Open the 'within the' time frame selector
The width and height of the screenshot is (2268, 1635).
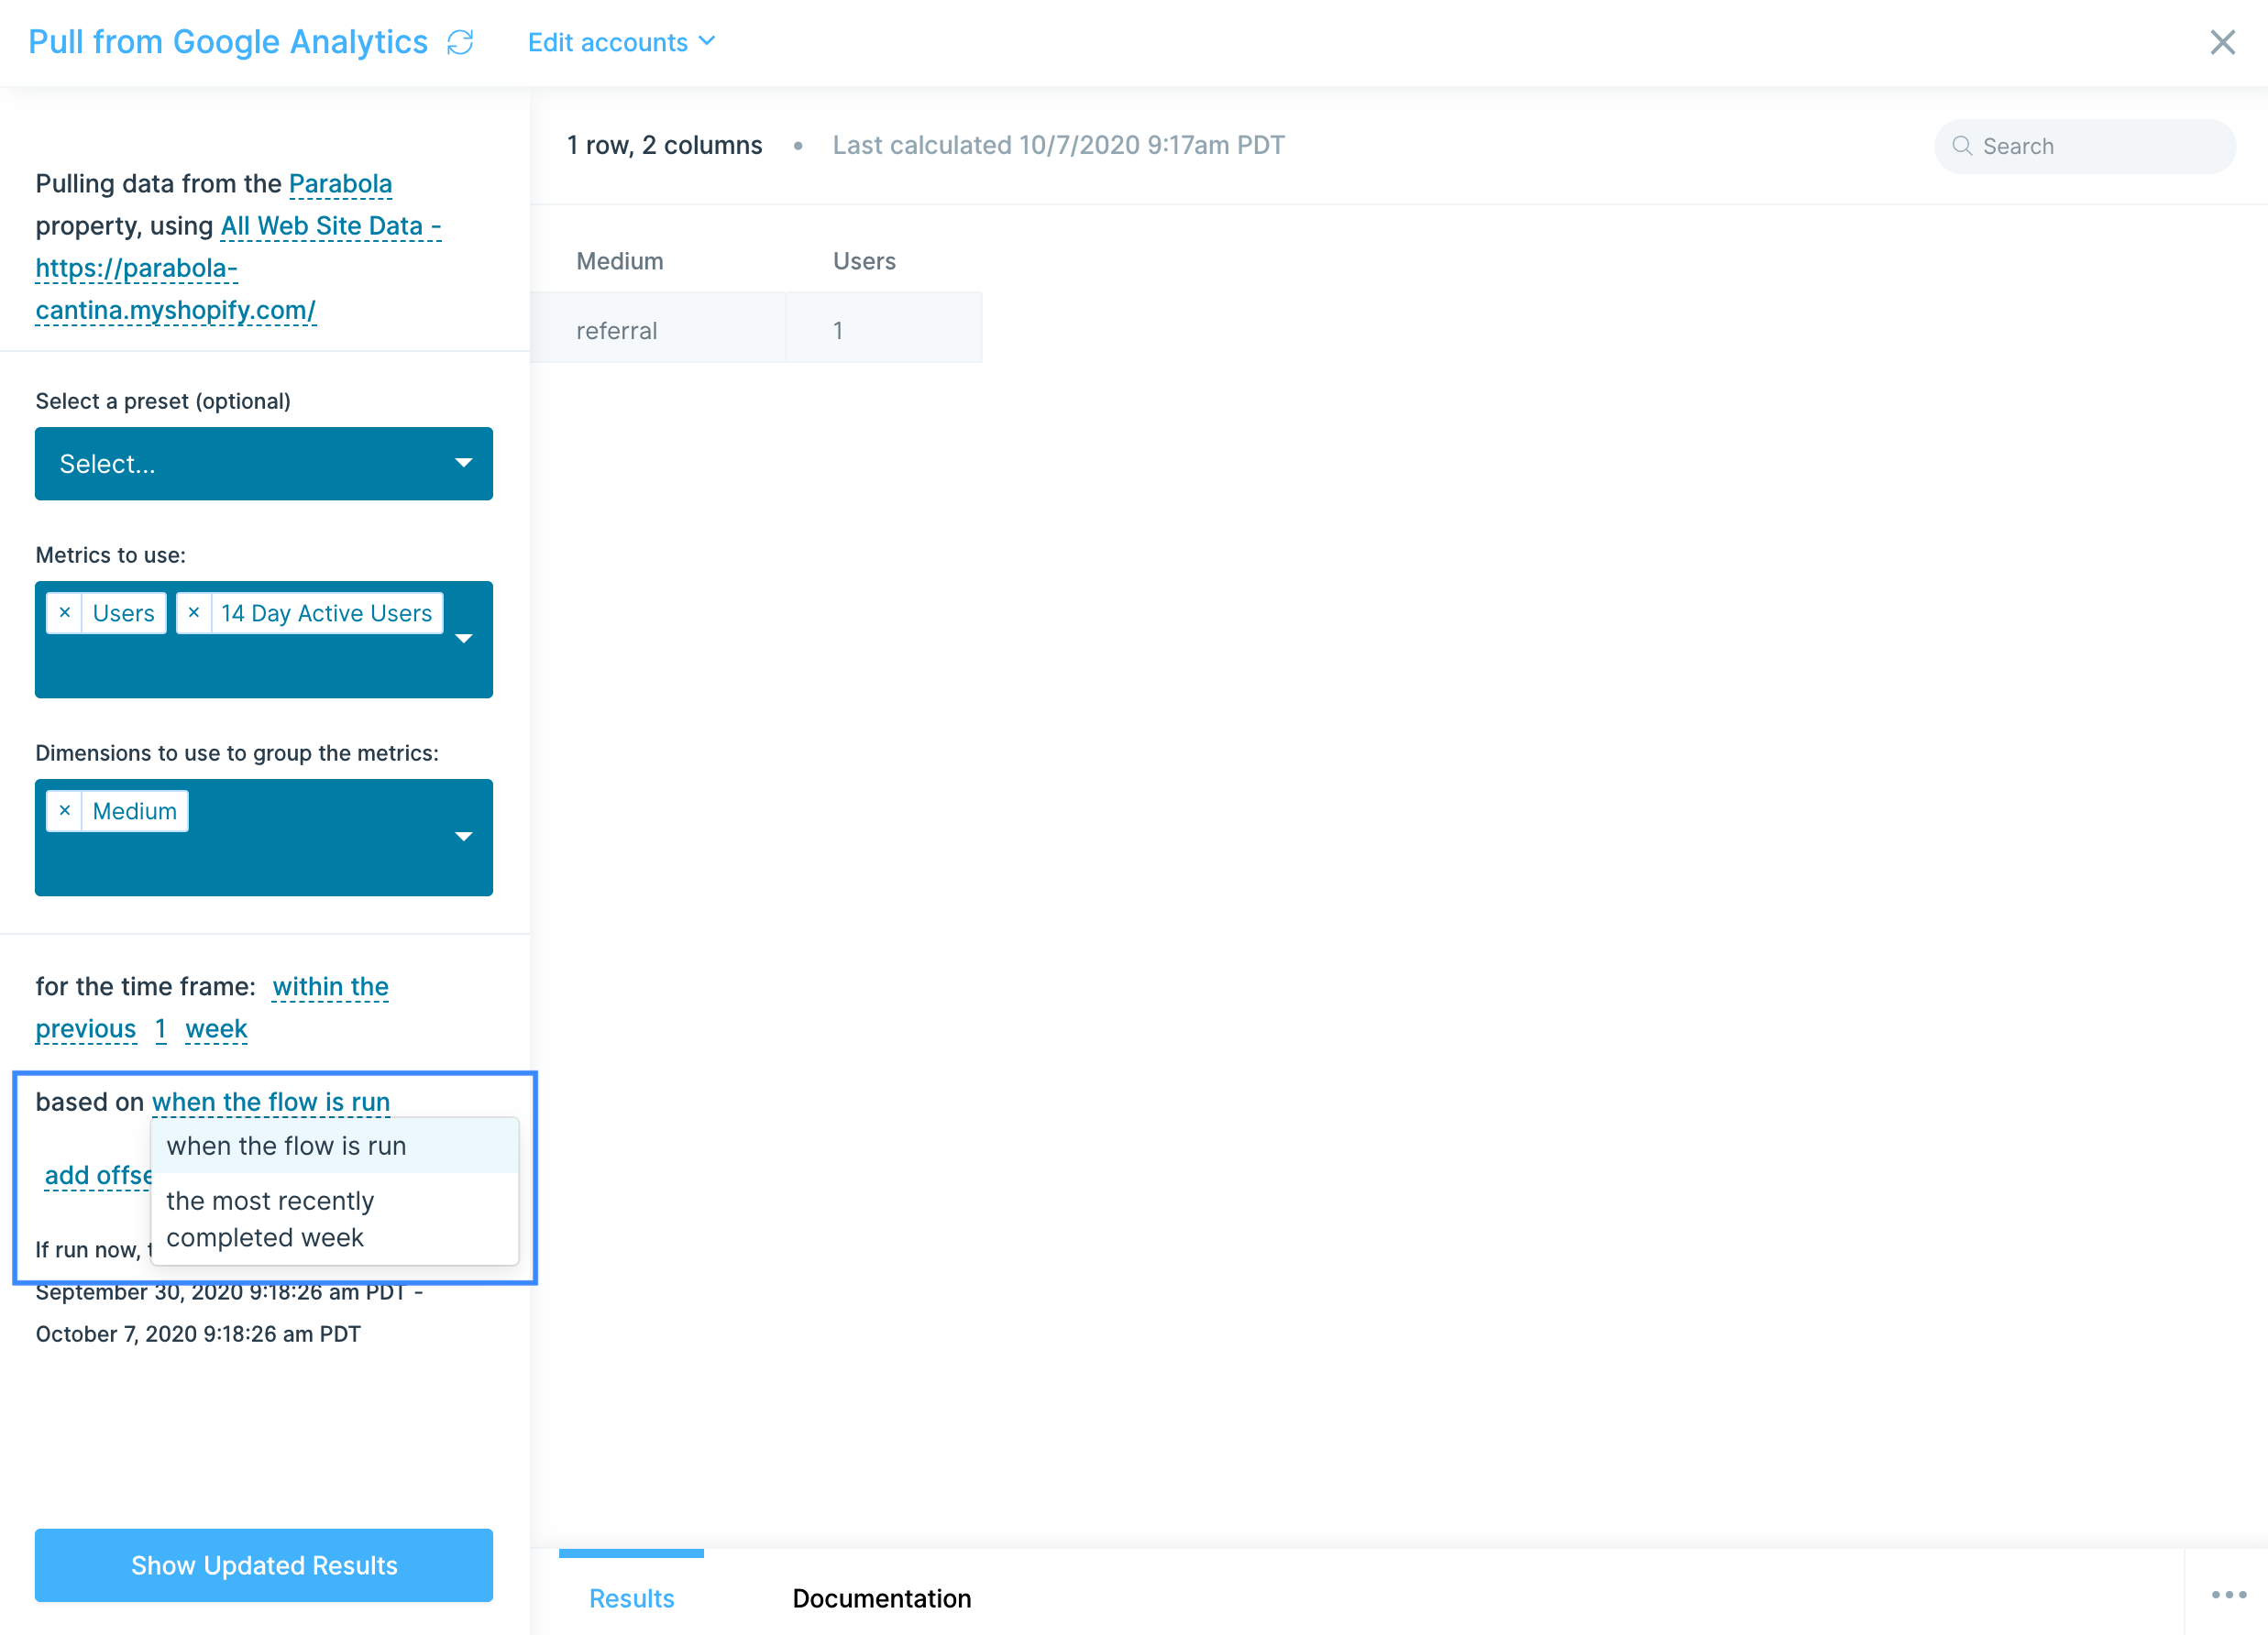click(x=330, y=987)
